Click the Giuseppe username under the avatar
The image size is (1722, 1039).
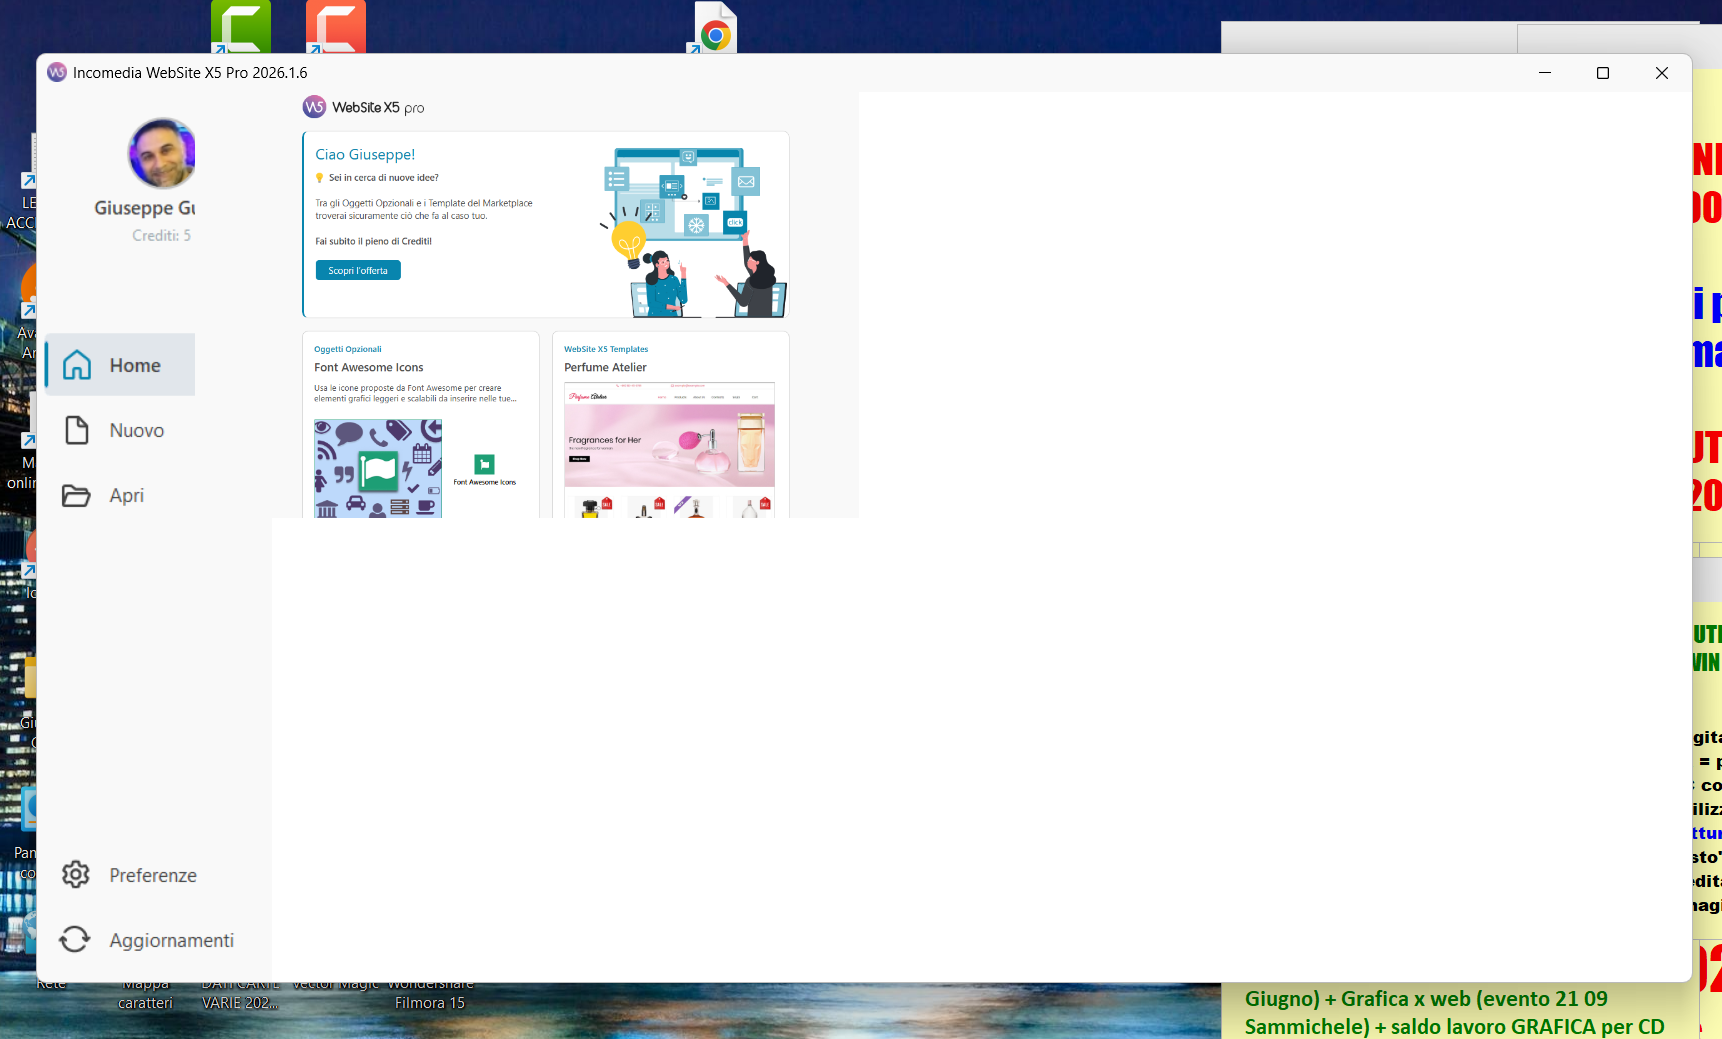(145, 208)
